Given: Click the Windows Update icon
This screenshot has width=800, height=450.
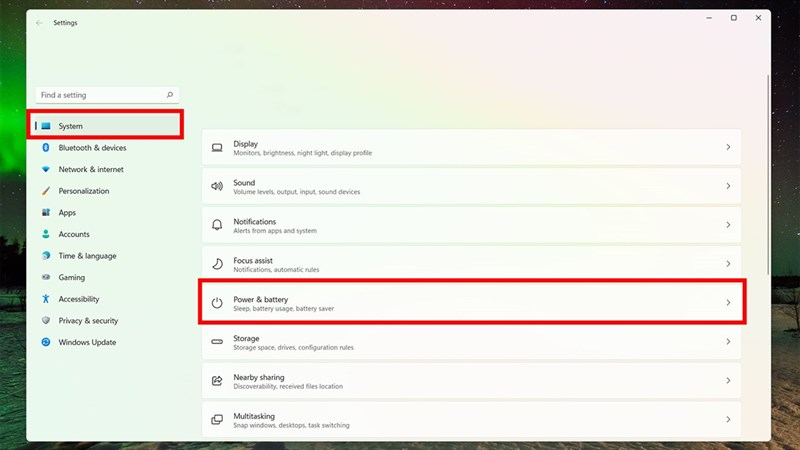Looking at the screenshot, I should click(46, 342).
